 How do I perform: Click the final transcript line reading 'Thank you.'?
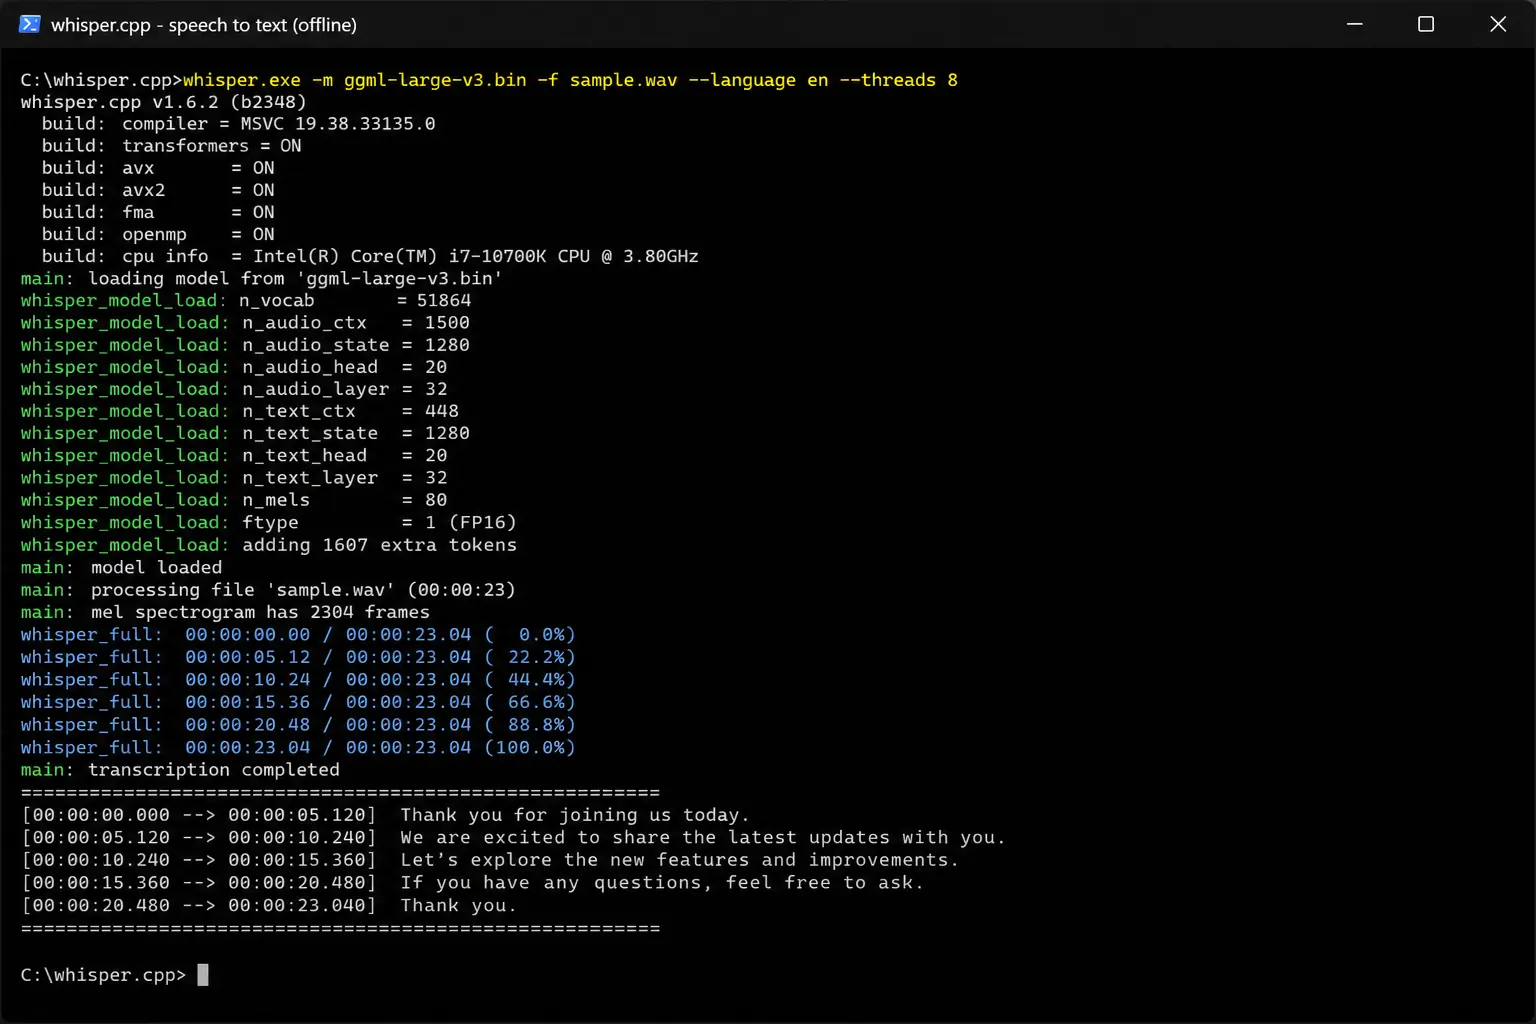[x=458, y=906]
